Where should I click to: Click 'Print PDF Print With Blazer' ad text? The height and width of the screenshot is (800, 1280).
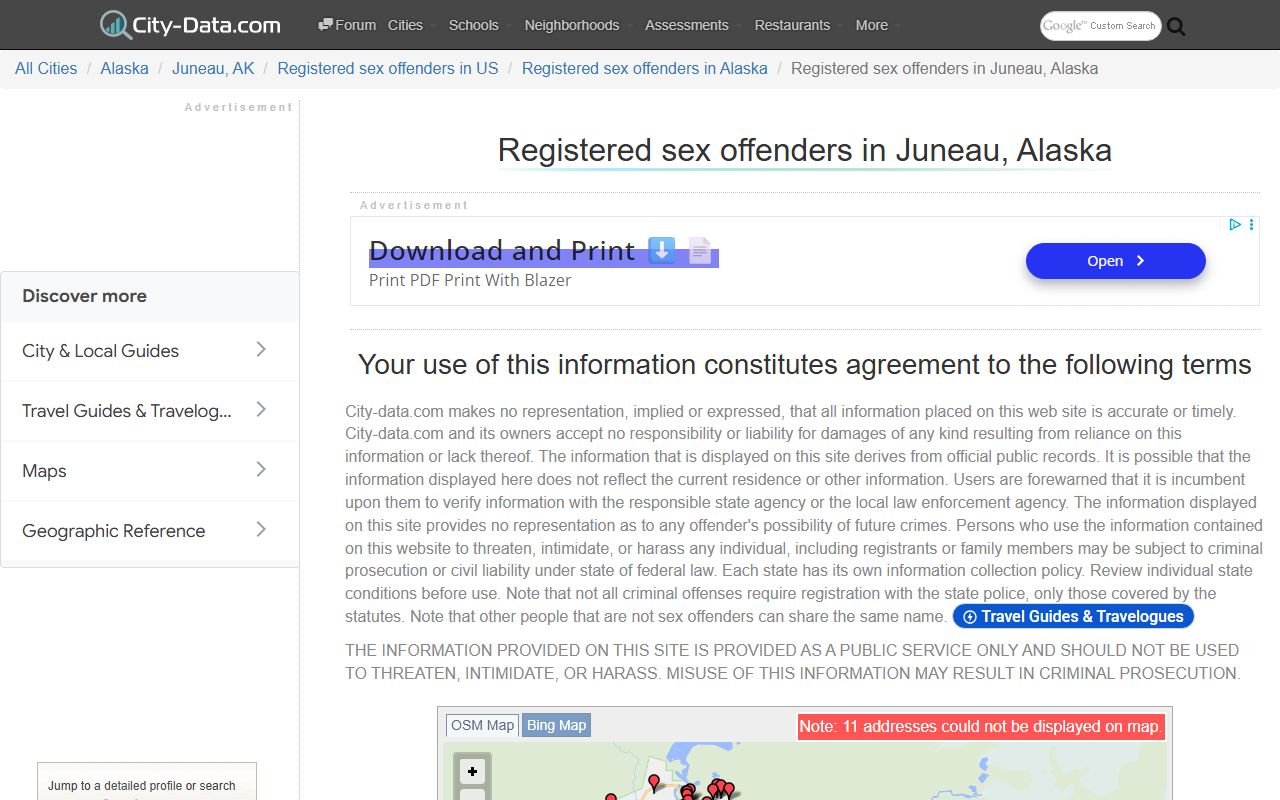[x=470, y=280]
